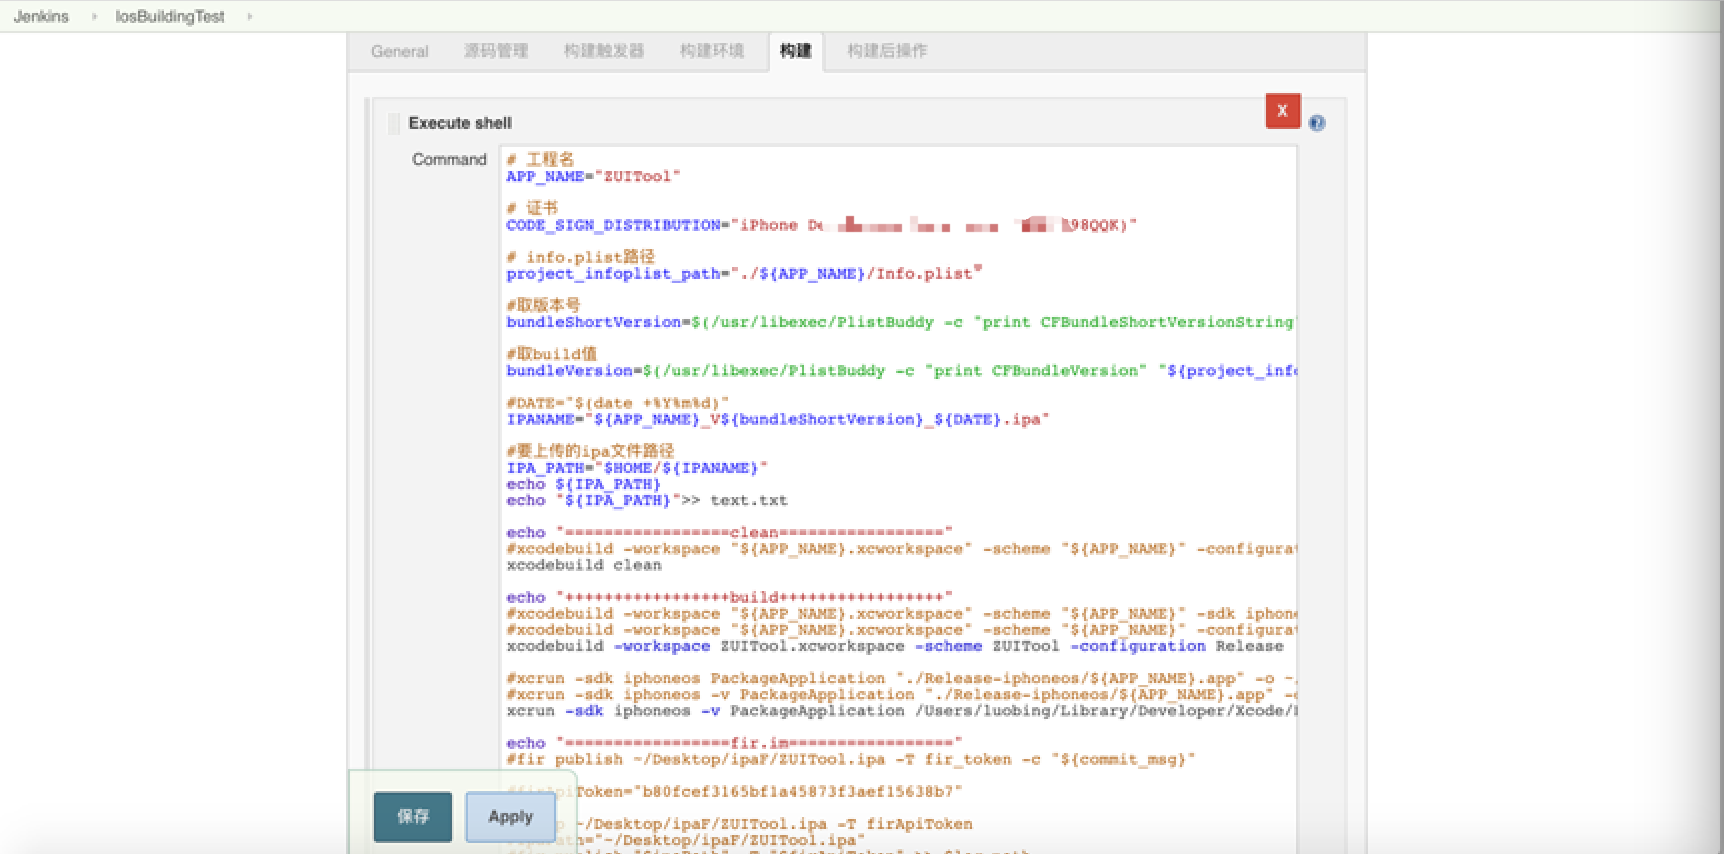Click the 保存 save button
The height and width of the screenshot is (854, 1724).
pyautogui.click(x=413, y=817)
